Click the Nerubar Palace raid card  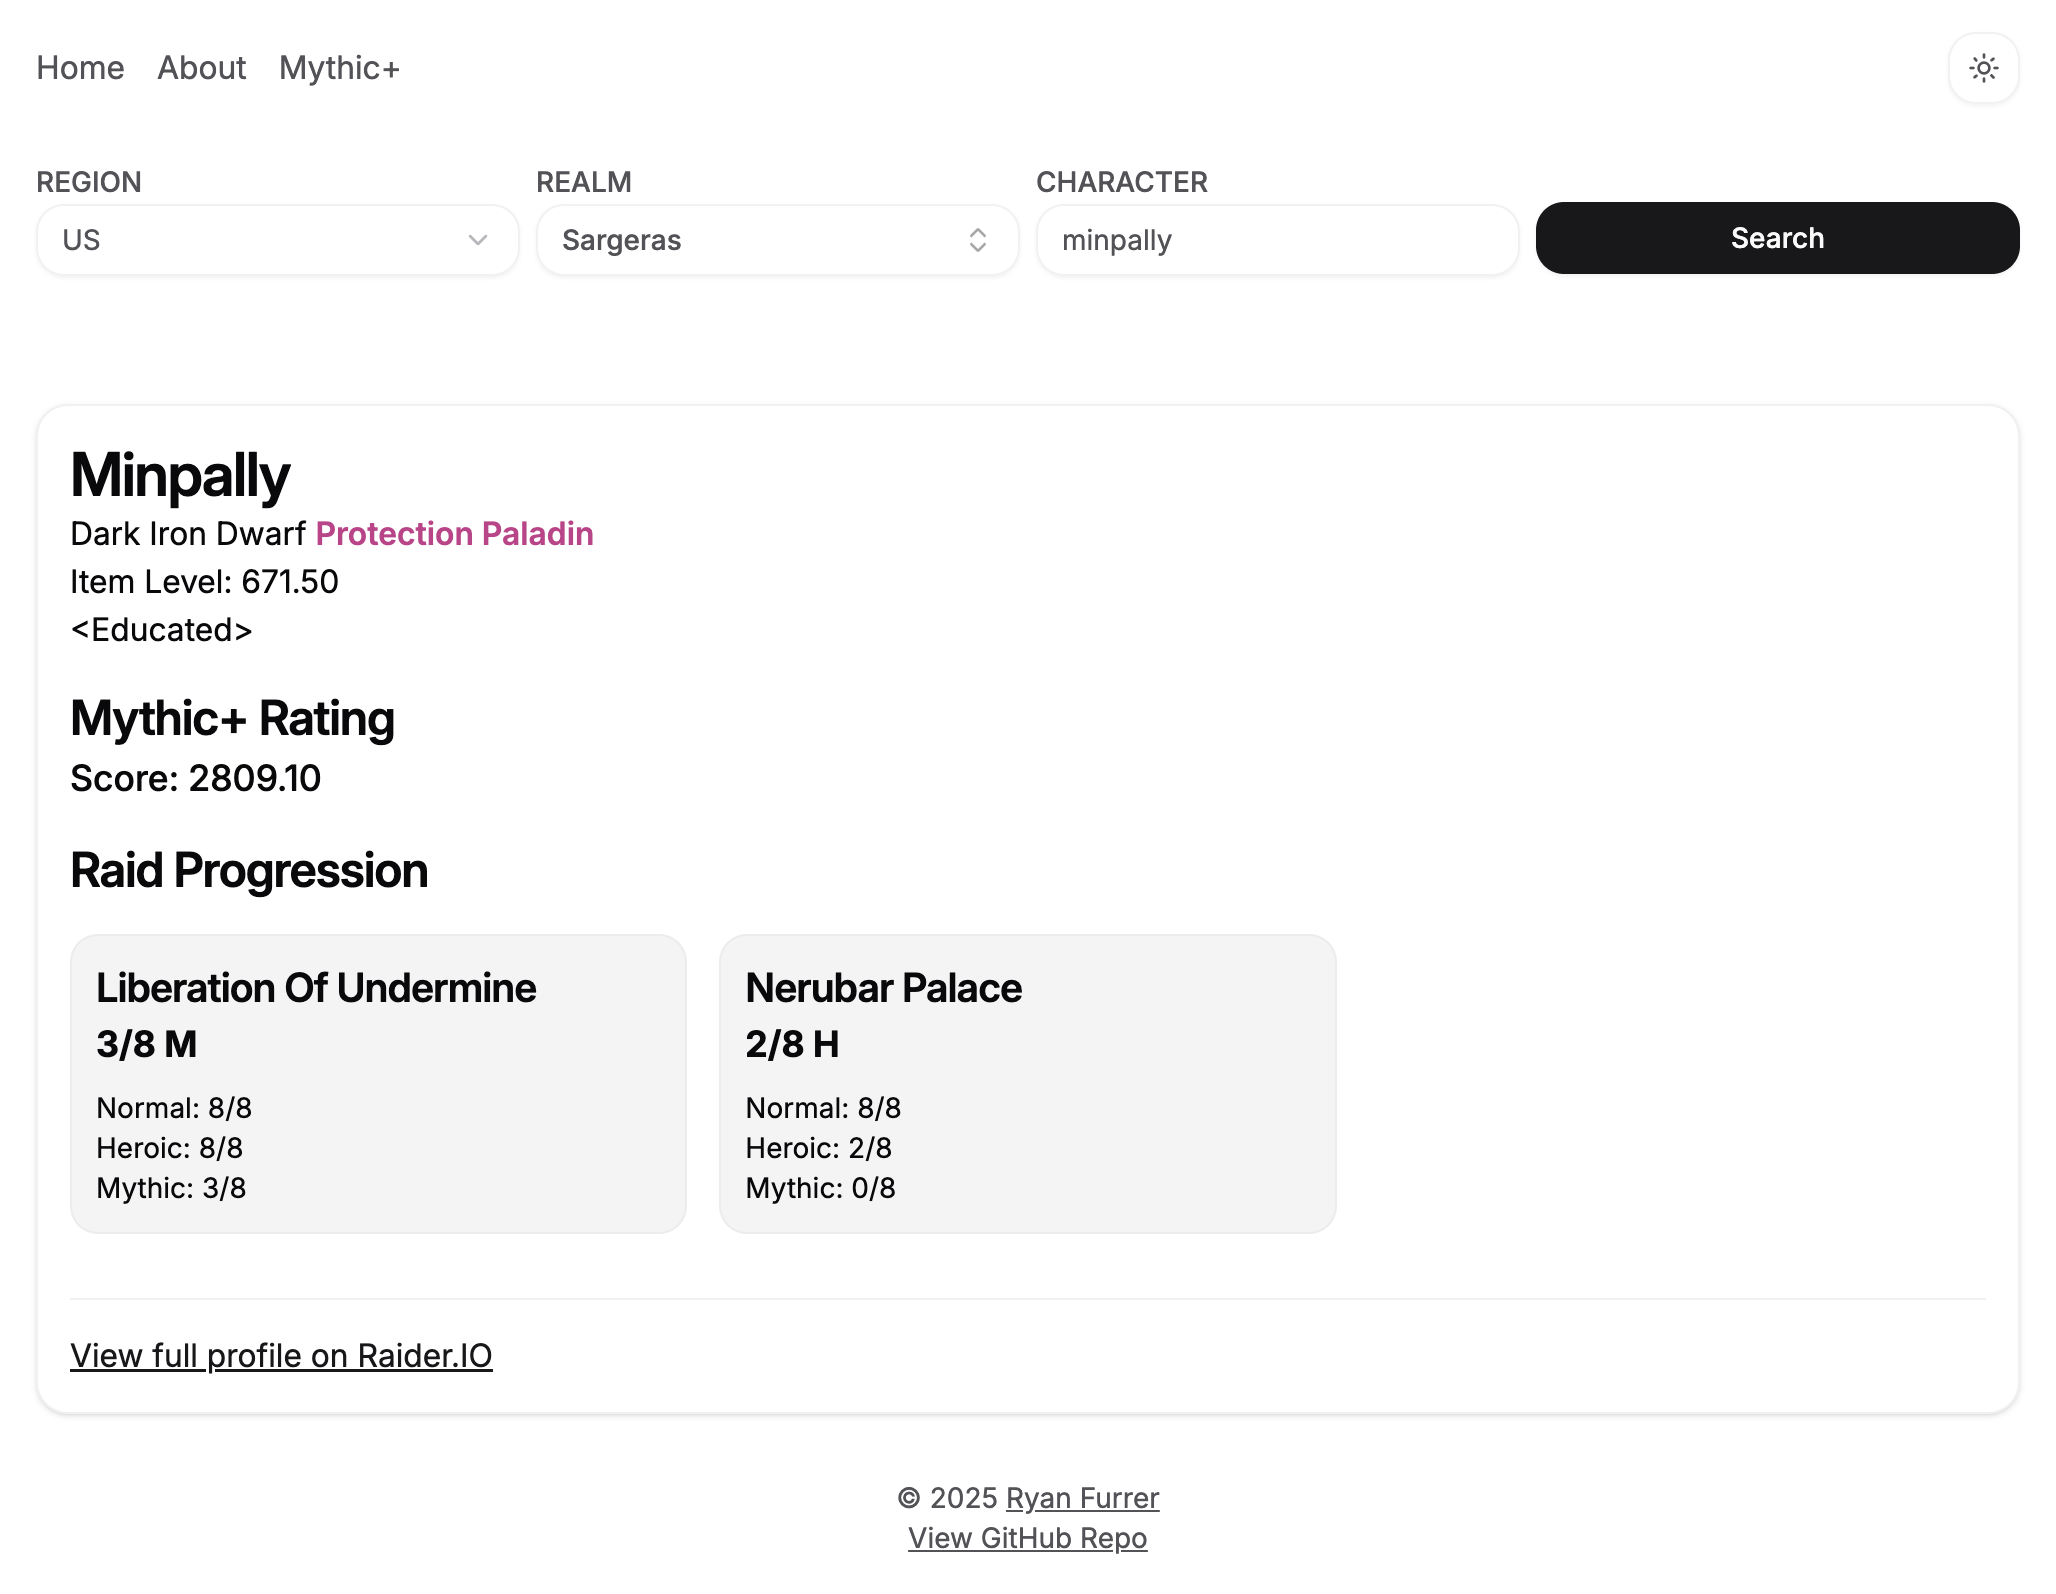pos(1027,1083)
